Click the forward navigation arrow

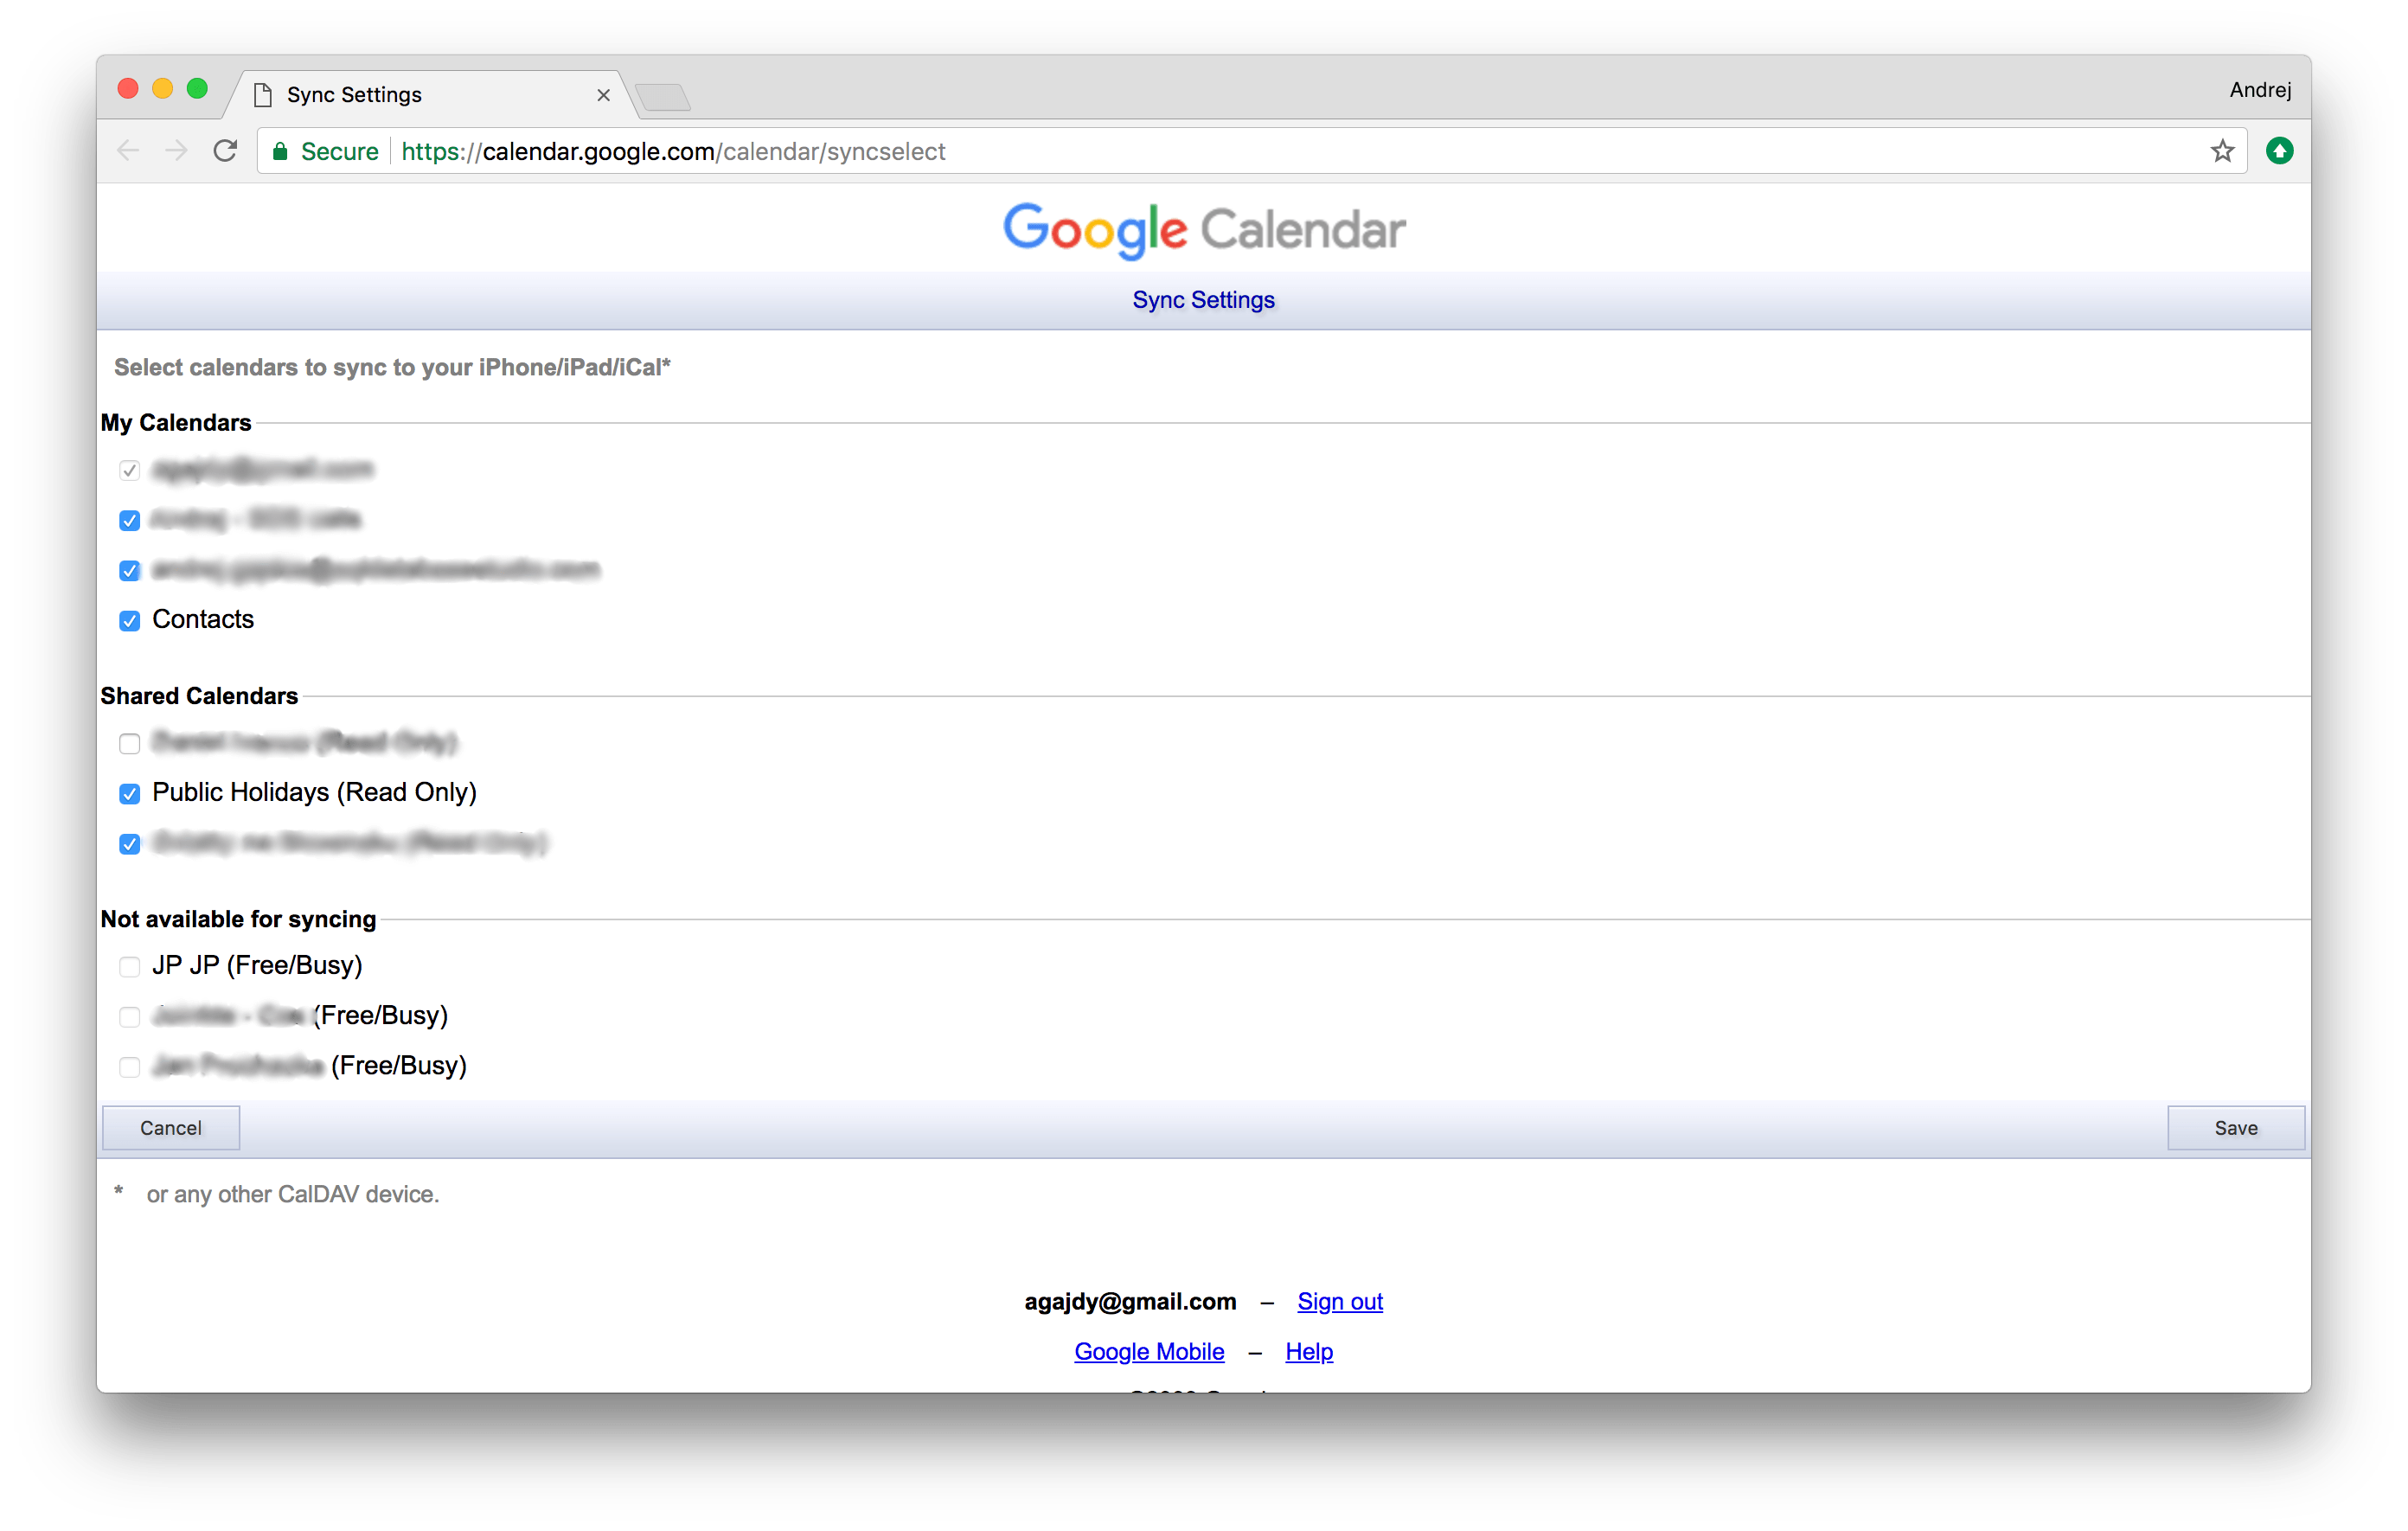click(176, 151)
